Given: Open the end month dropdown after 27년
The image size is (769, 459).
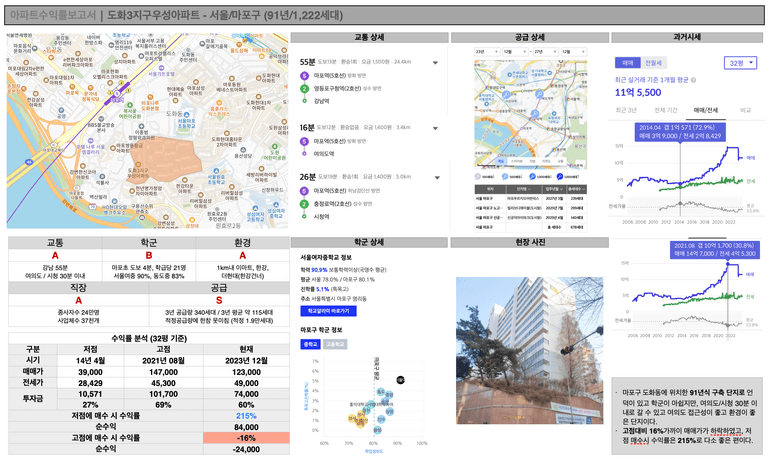Looking at the screenshot, I should pos(573,51).
